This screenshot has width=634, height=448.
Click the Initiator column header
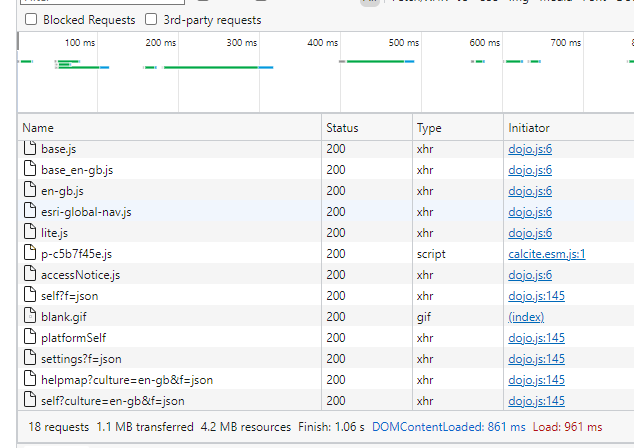pyautogui.click(x=529, y=128)
